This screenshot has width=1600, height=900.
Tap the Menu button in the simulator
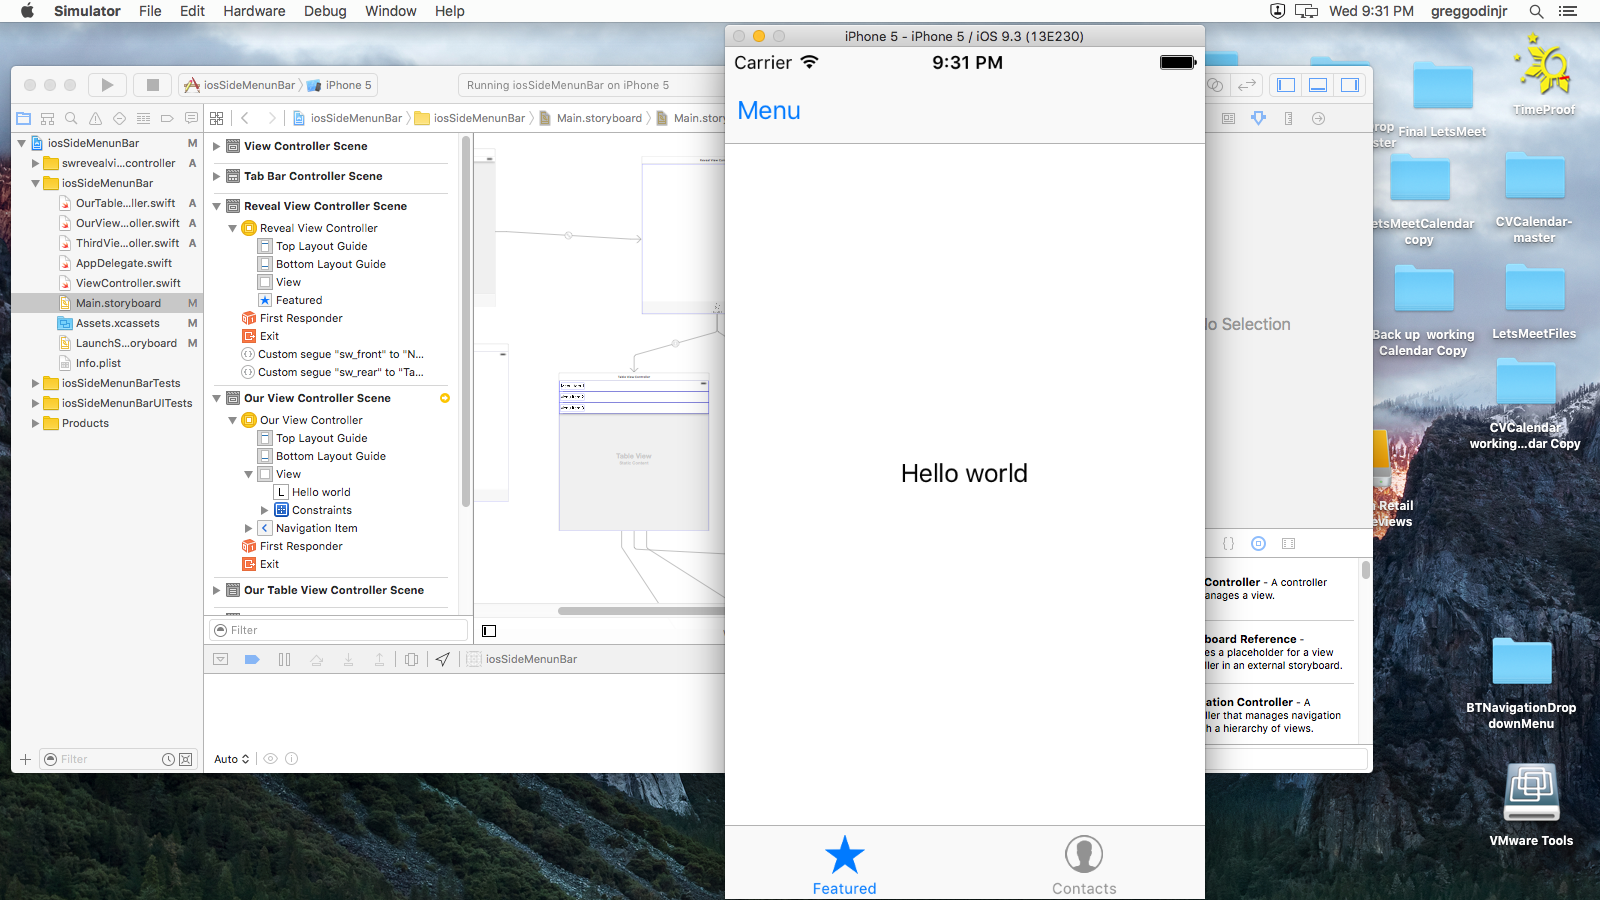pos(768,111)
